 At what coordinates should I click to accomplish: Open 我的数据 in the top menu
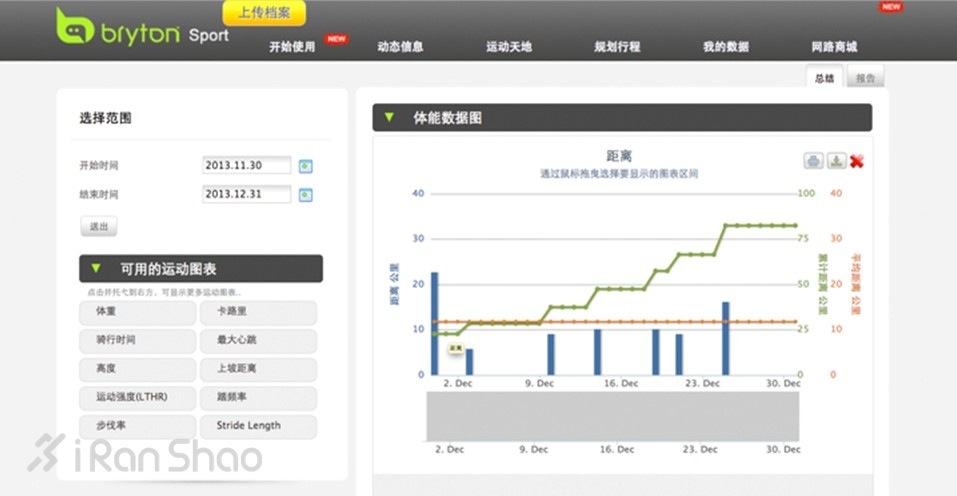coord(726,47)
